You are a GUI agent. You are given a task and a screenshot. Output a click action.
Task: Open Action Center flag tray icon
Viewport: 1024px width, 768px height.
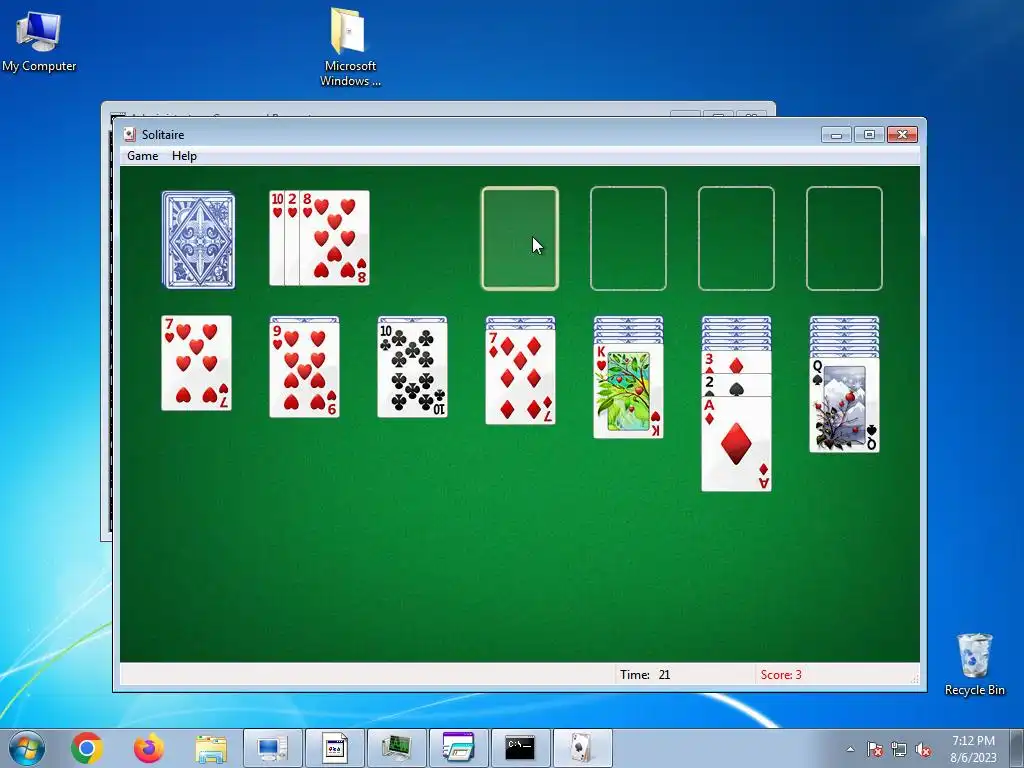click(874, 749)
